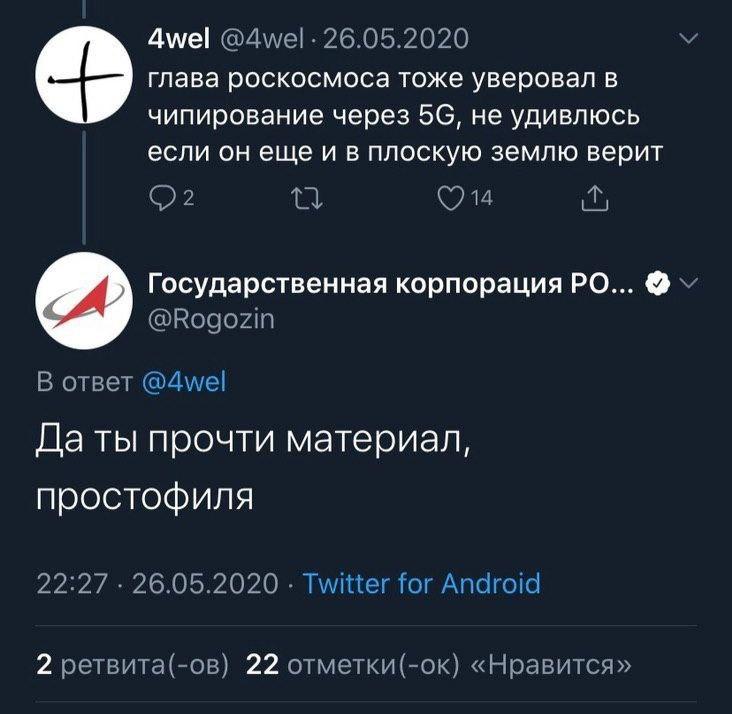View the 2 ретвита(-ов) list
The width and height of the screenshot is (732, 714).
point(132,664)
